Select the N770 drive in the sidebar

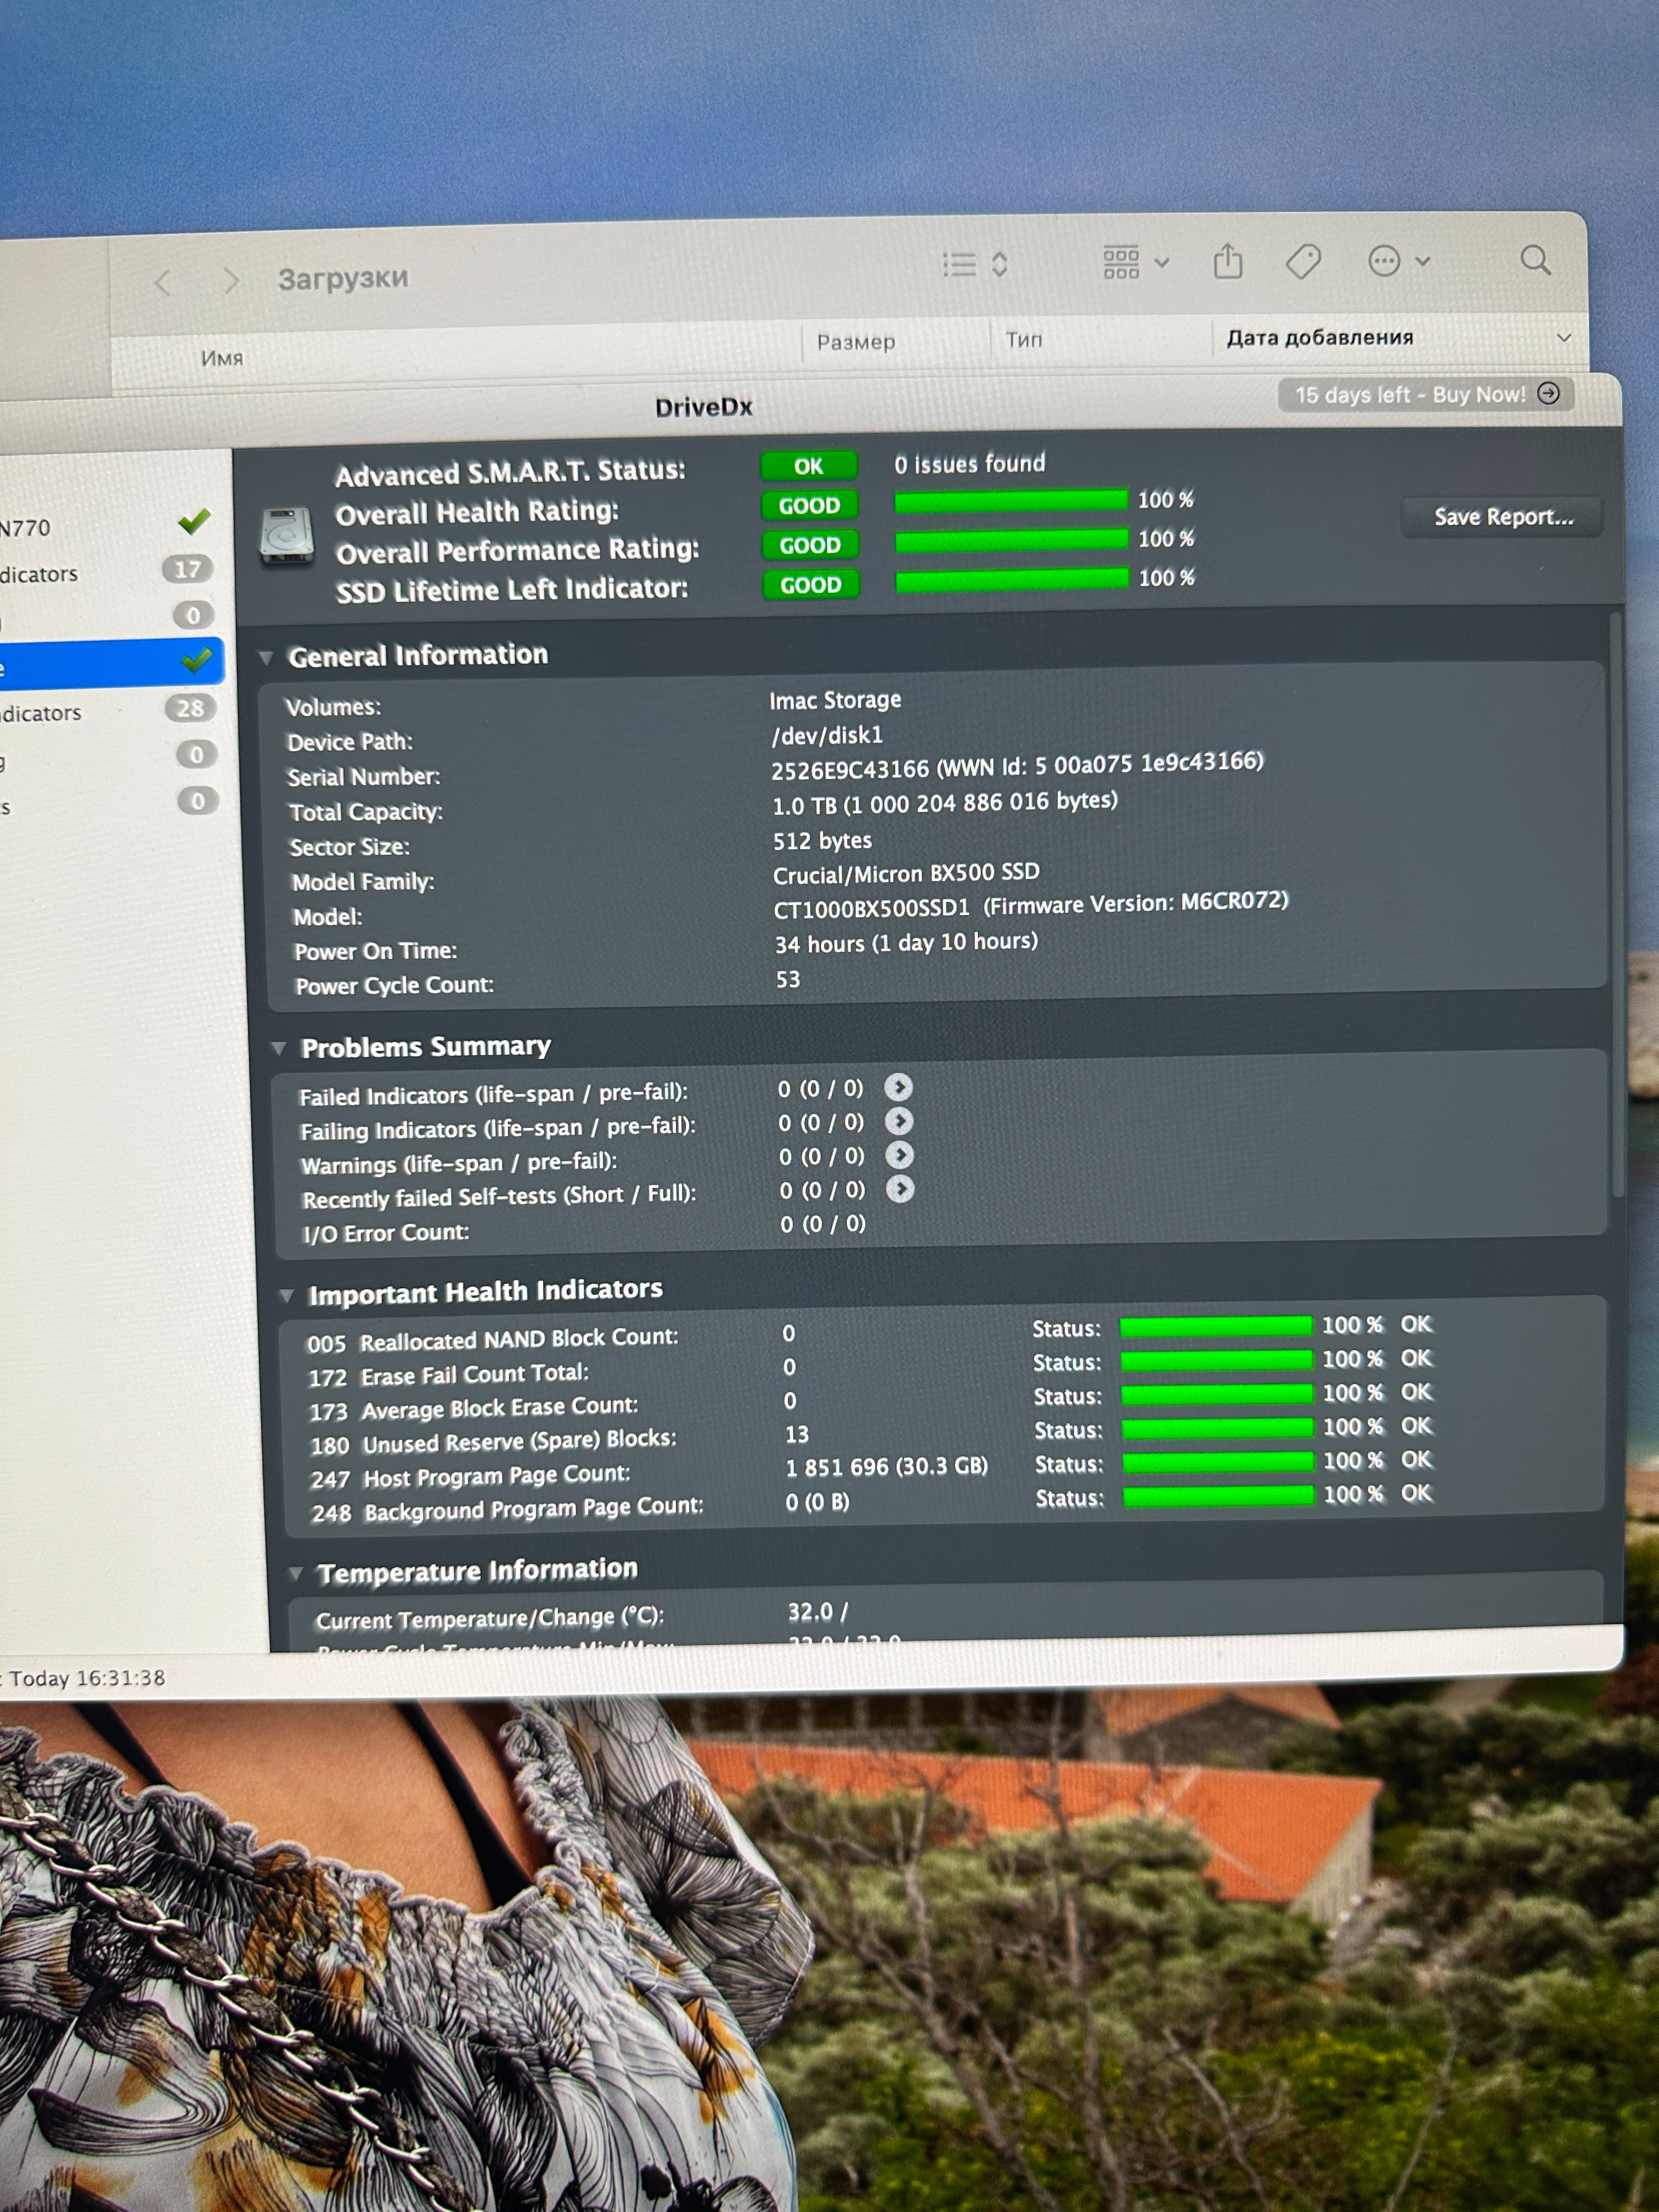110,526
